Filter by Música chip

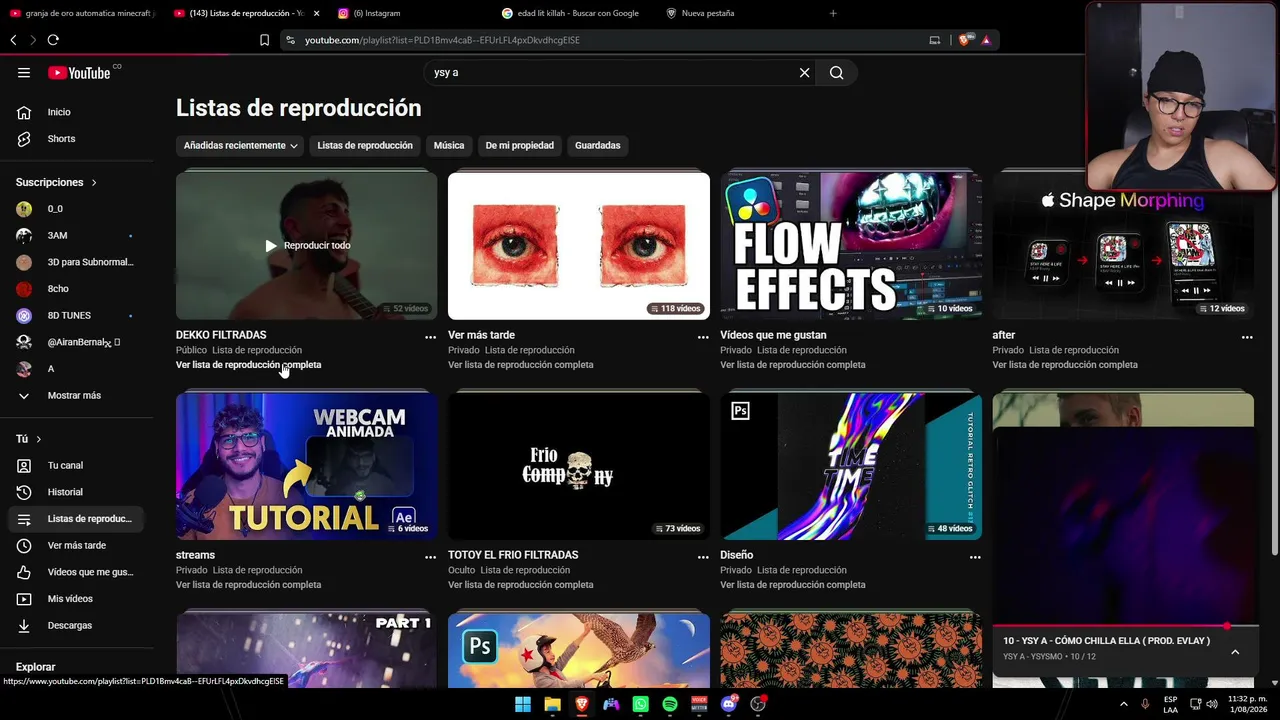tap(449, 146)
